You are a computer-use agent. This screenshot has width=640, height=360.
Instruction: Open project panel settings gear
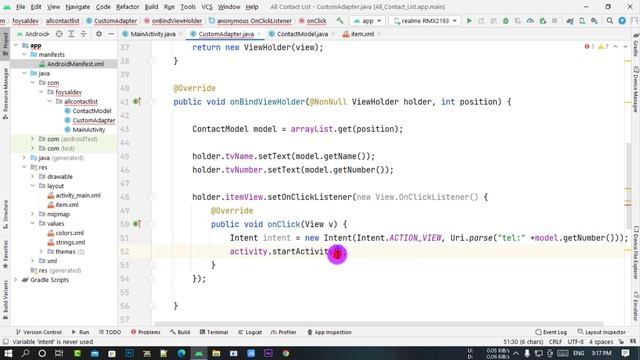point(99,34)
